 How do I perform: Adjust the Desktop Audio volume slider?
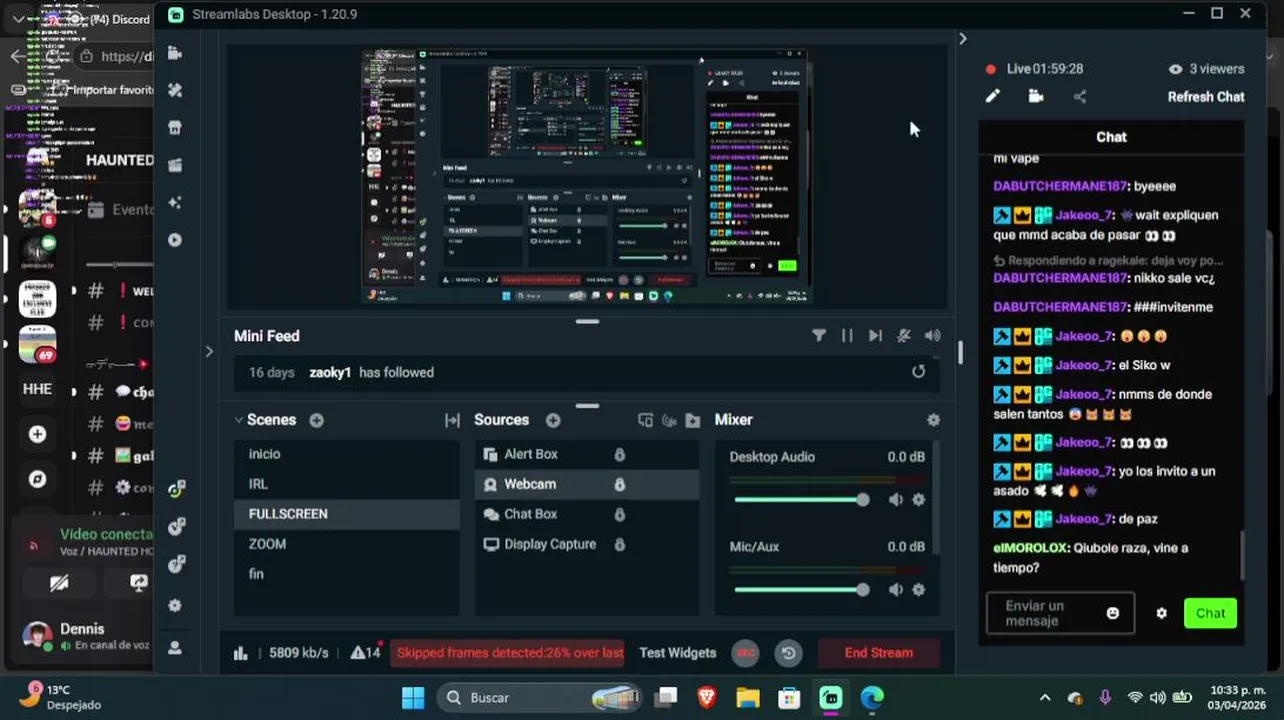[x=801, y=500]
